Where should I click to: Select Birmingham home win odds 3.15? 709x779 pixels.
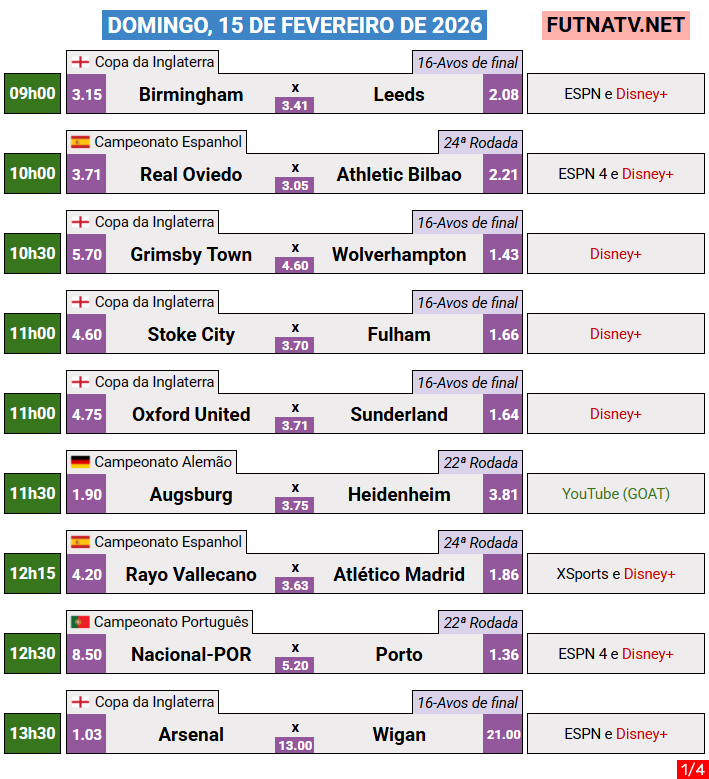click(x=87, y=95)
